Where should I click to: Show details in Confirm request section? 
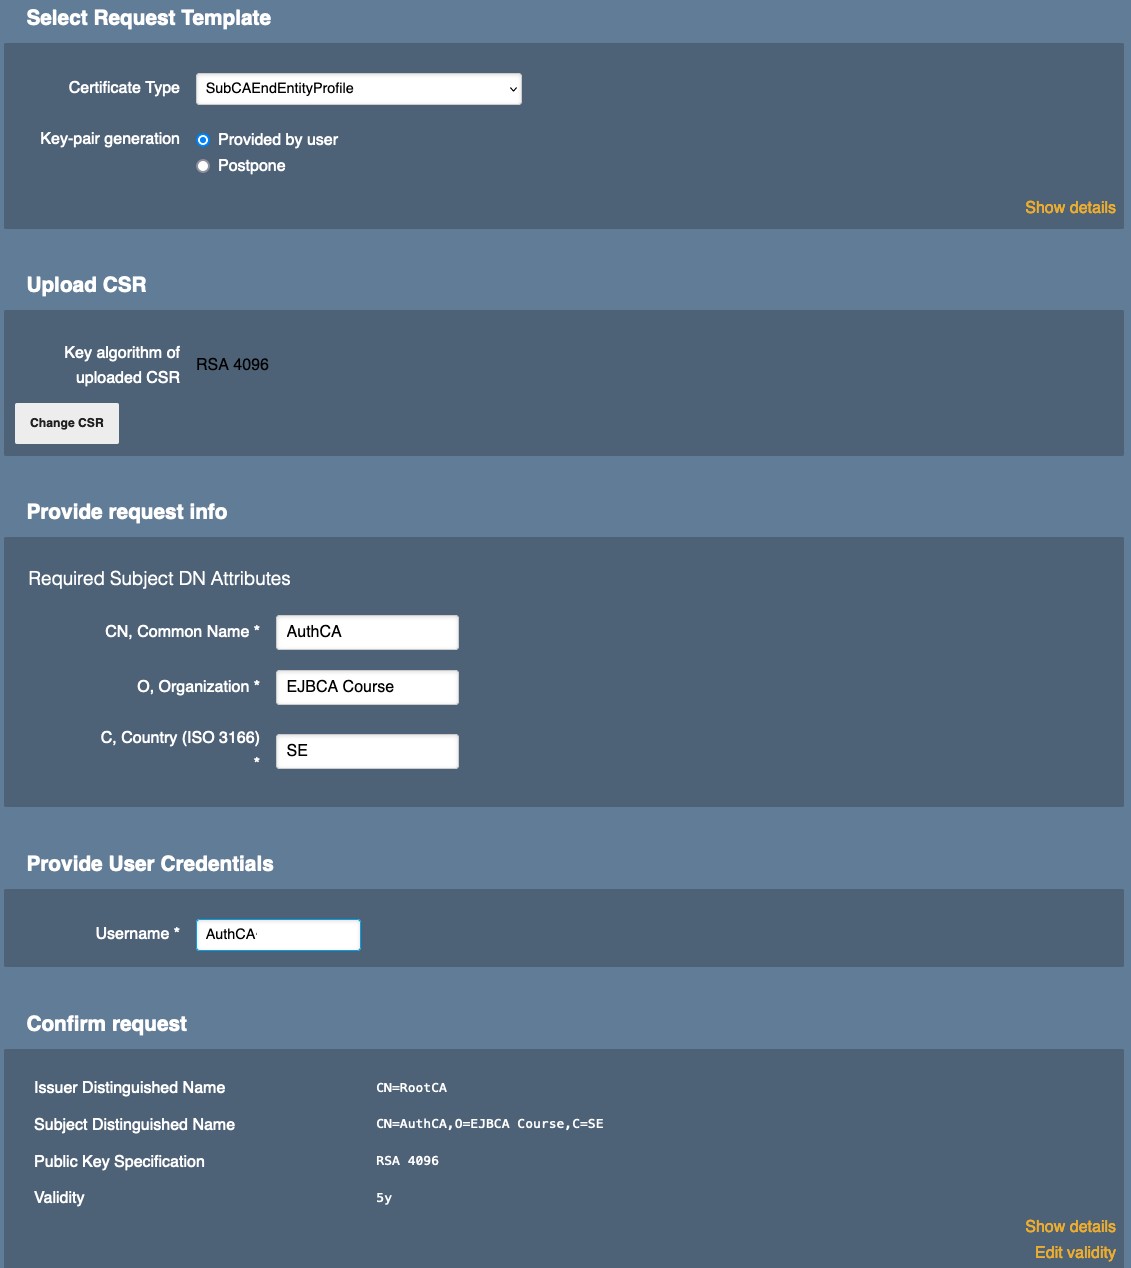[x=1069, y=1226]
